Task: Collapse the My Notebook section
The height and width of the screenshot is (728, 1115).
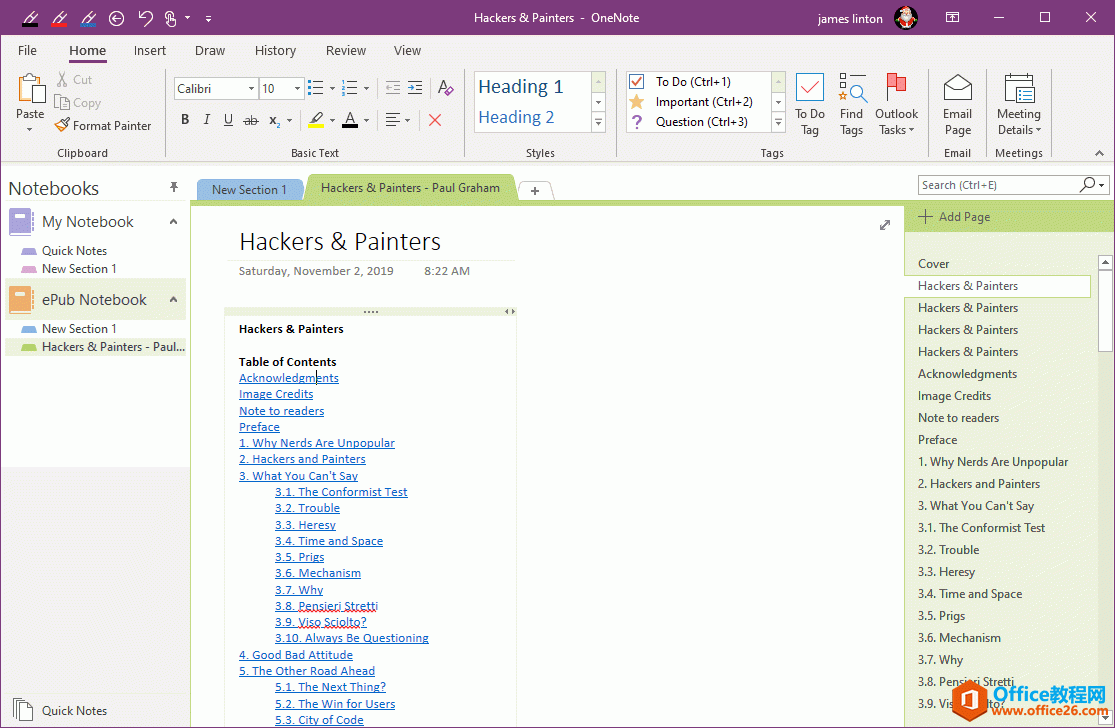Action: click(172, 221)
